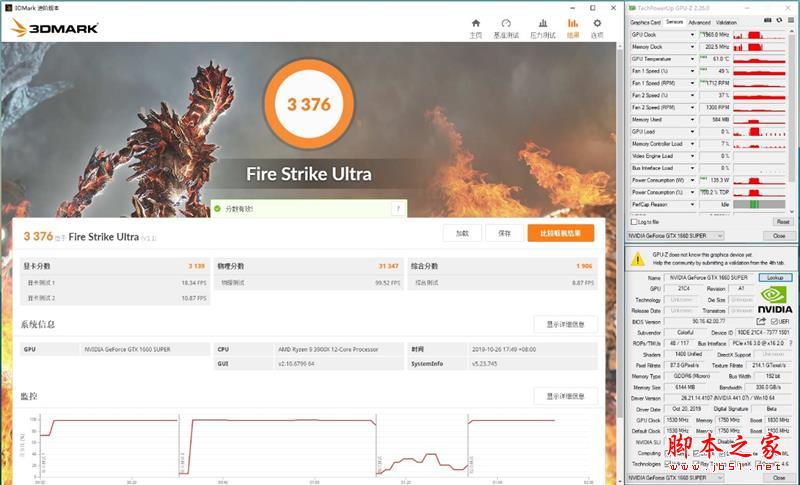Click the Bus Interface question mark icon

pos(791,343)
